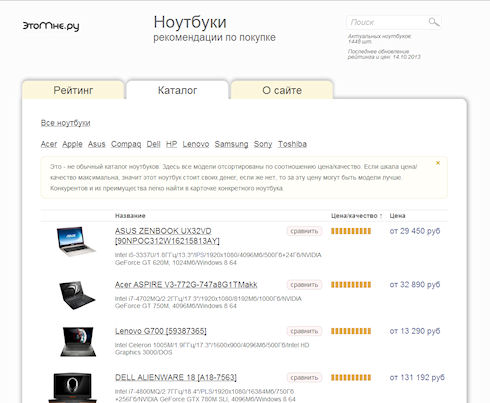This screenshot has height=403, width=490.
Task: Filter by the Samsung brand link
Action: (231, 144)
